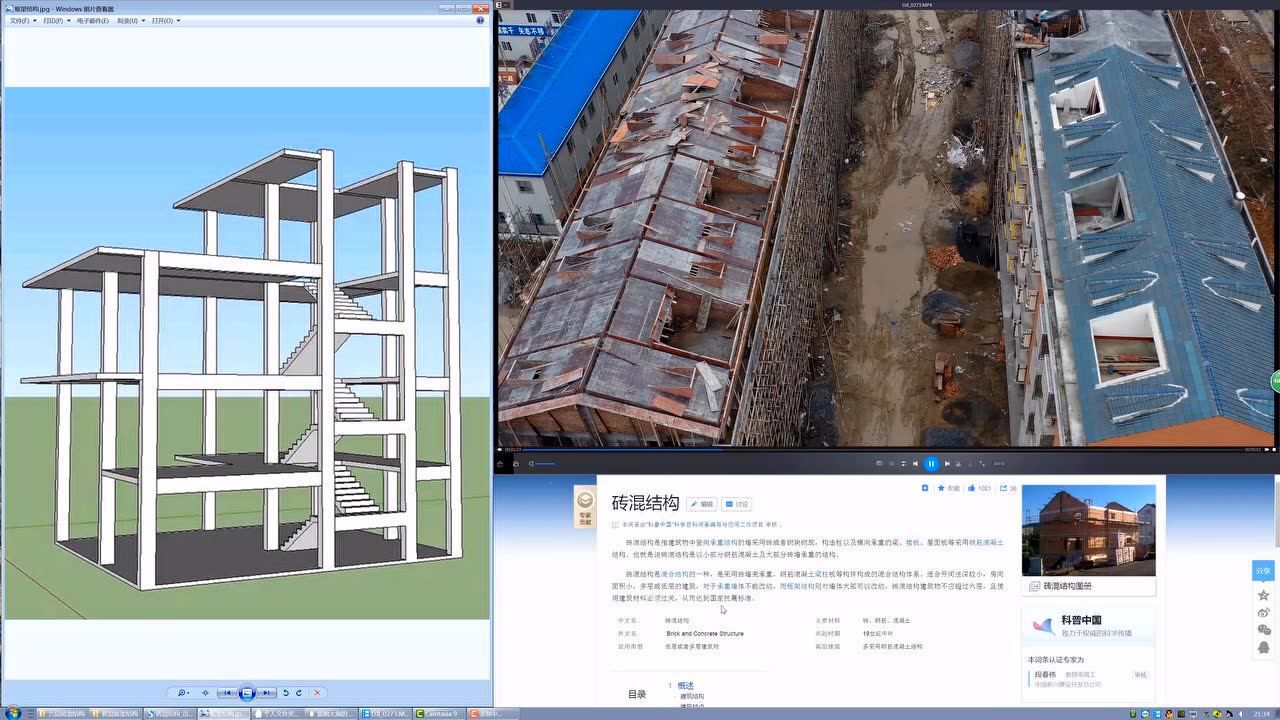This screenshot has width=1280, height=720.
Task: Click the actual size fit icon
Action: 206,692
